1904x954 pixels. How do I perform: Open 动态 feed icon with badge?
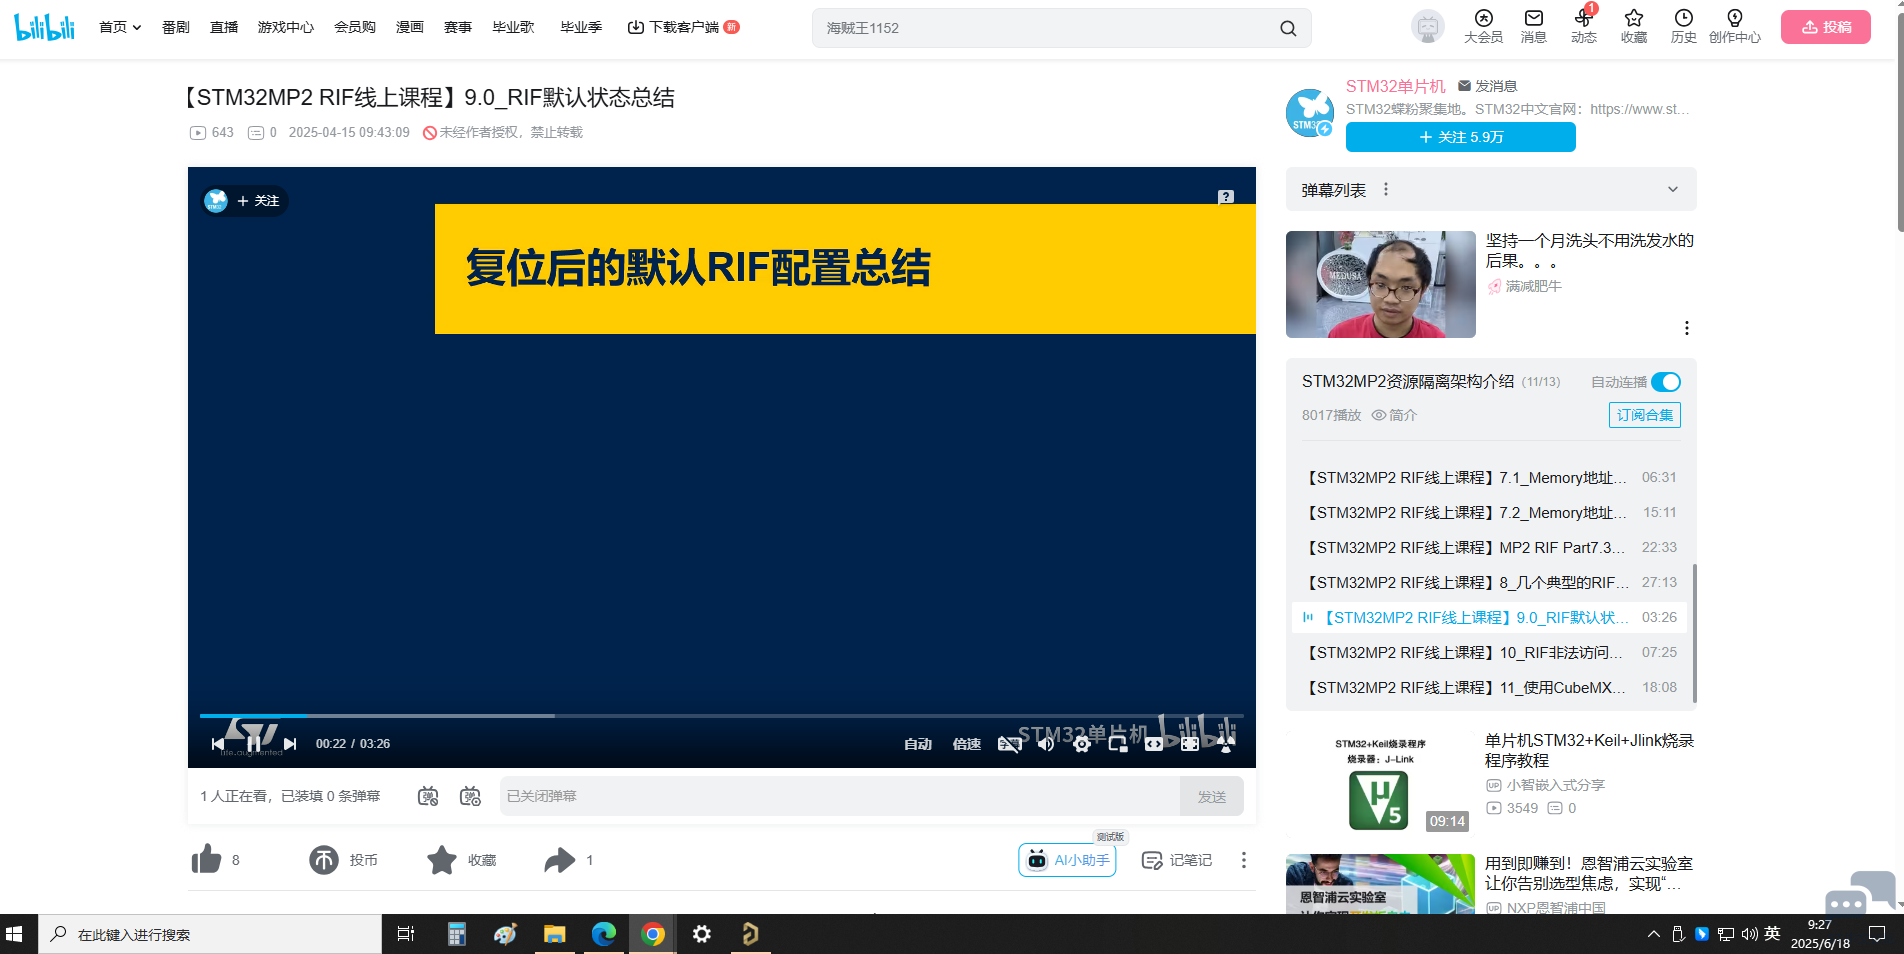(x=1584, y=27)
